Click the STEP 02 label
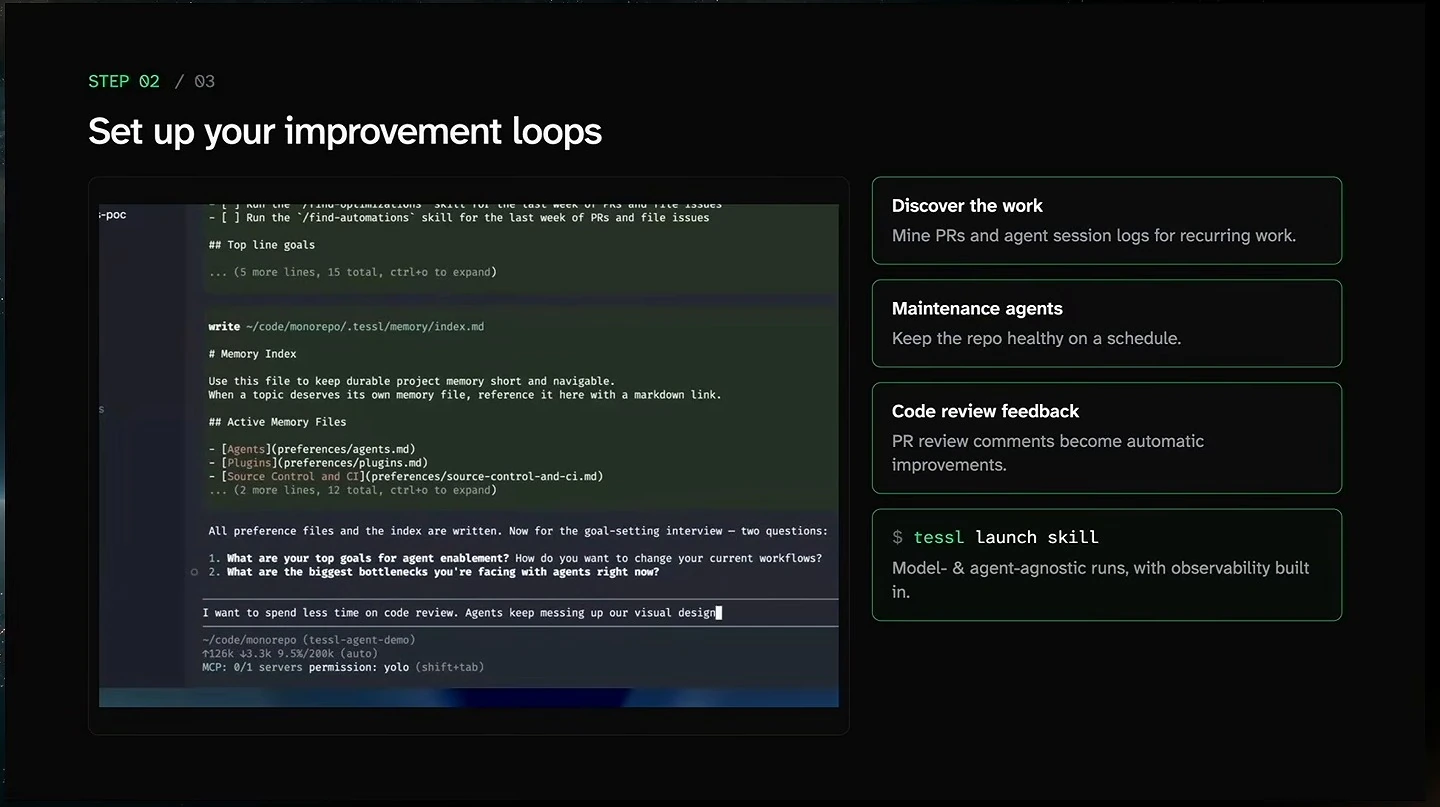Viewport: 1440px width, 807px height. pos(124,81)
